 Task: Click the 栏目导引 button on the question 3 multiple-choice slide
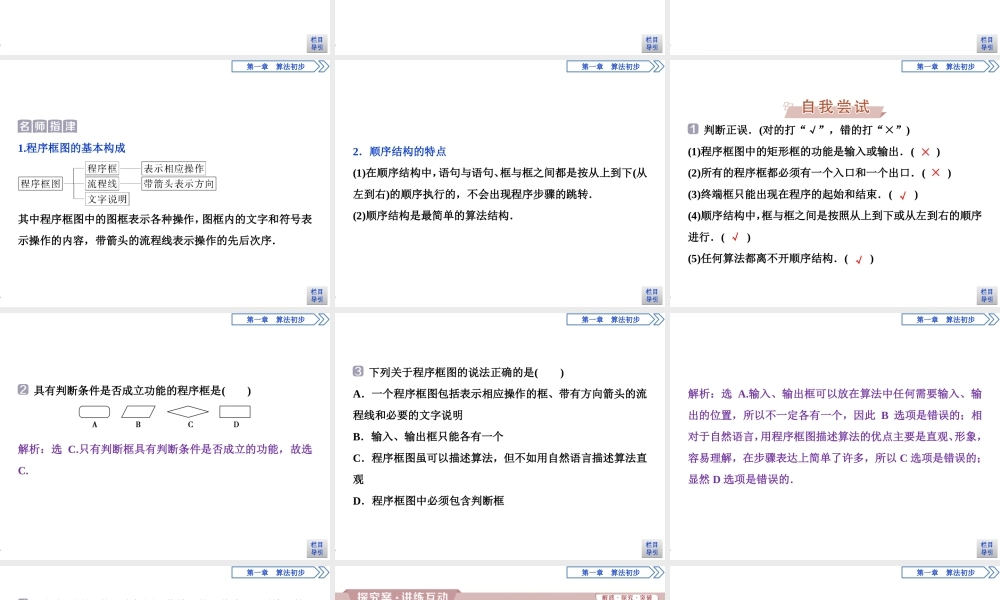point(651,548)
